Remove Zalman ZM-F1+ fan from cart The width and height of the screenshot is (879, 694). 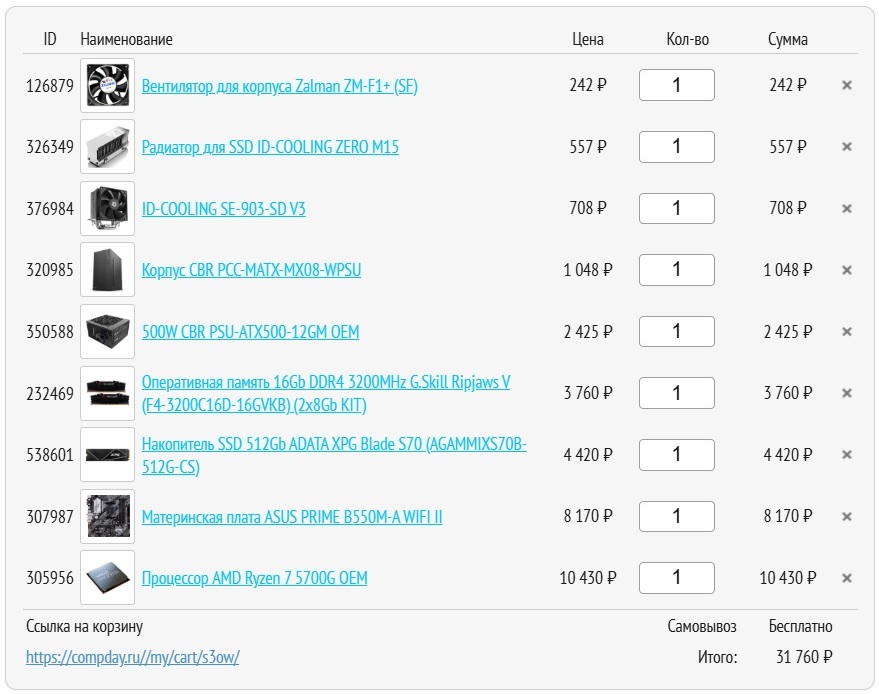click(x=846, y=86)
